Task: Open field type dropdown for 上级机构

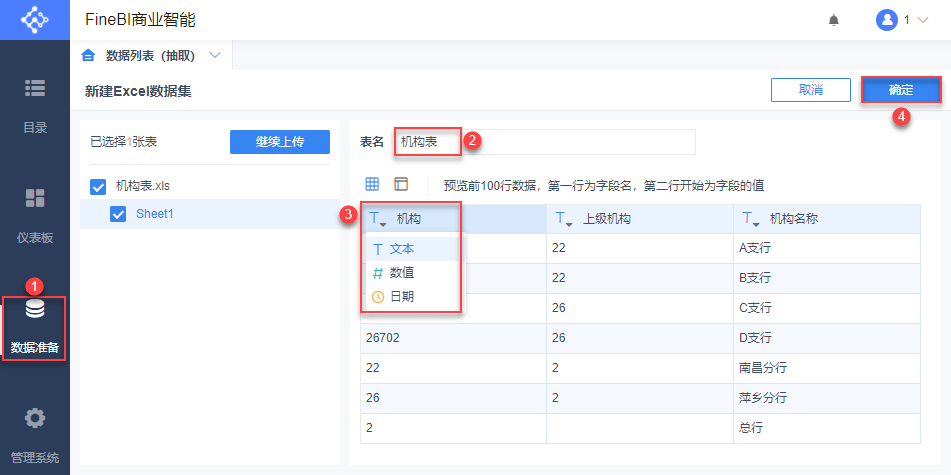Action: click(x=562, y=219)
